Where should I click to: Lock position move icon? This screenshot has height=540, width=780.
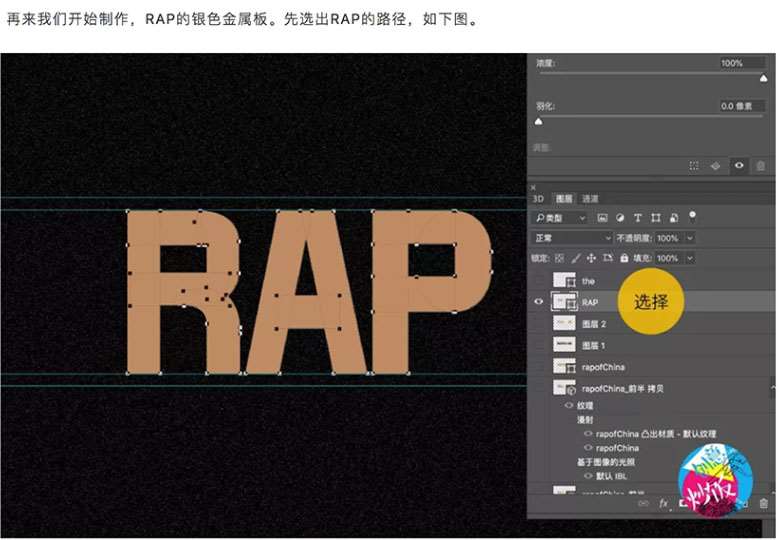click(x=591, y=258)
